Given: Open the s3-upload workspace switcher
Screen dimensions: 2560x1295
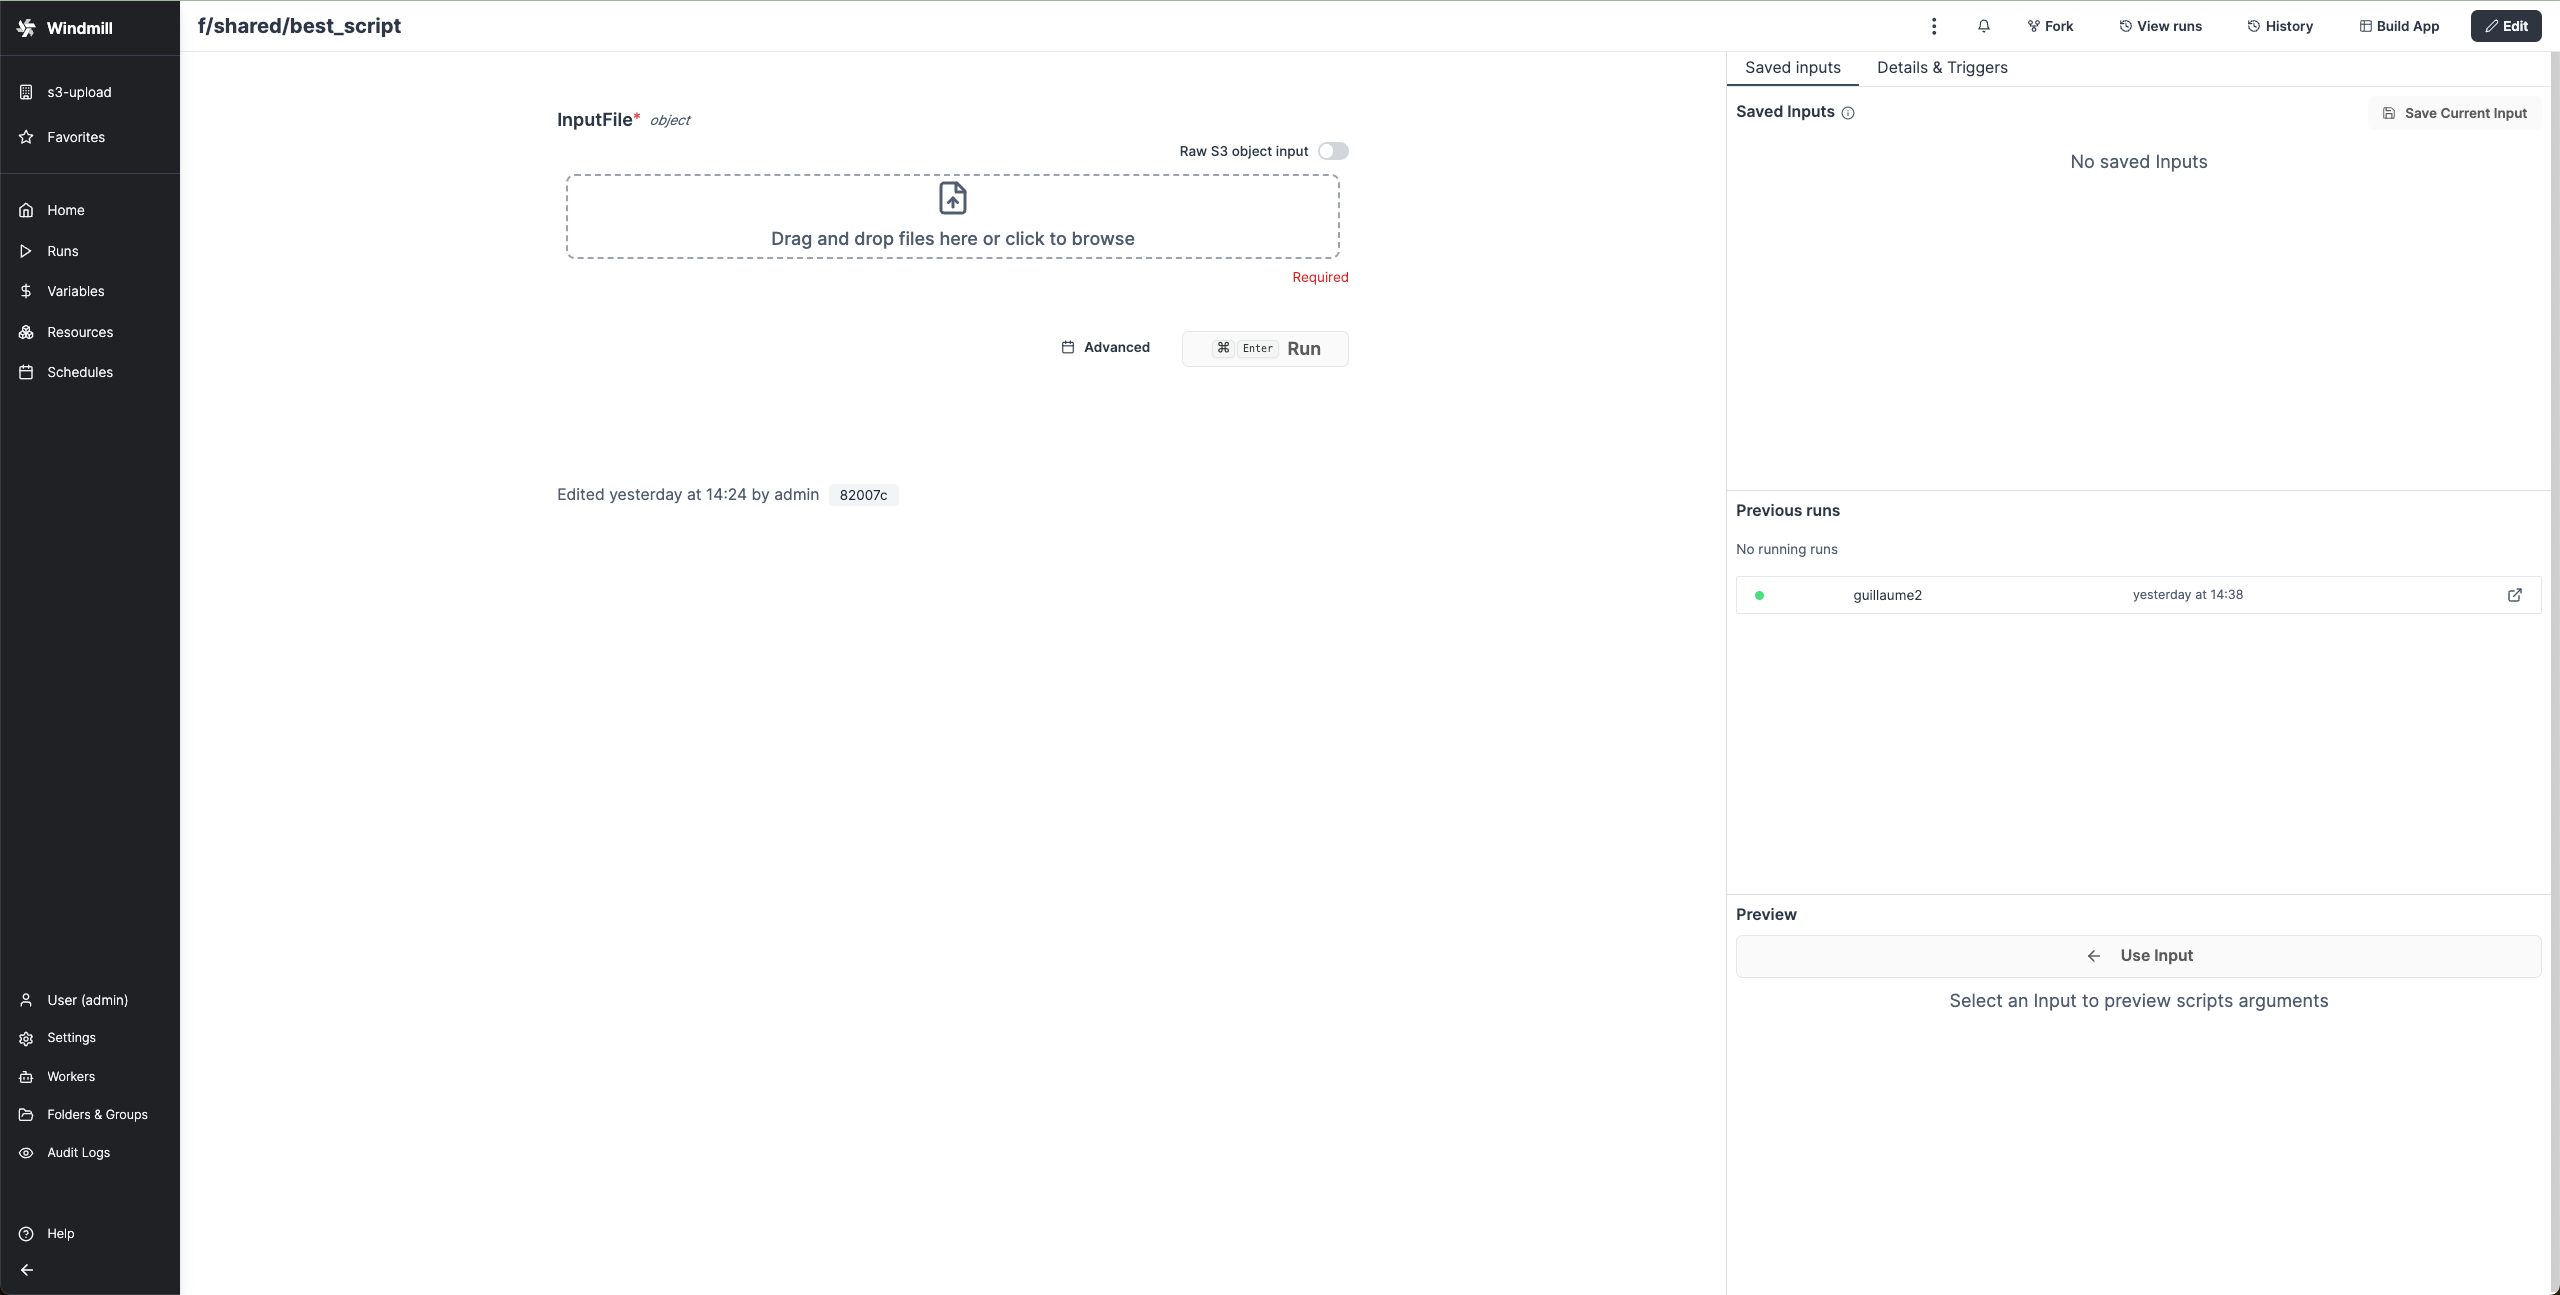Looking at the screenshot, I should [x=78, y=92].
